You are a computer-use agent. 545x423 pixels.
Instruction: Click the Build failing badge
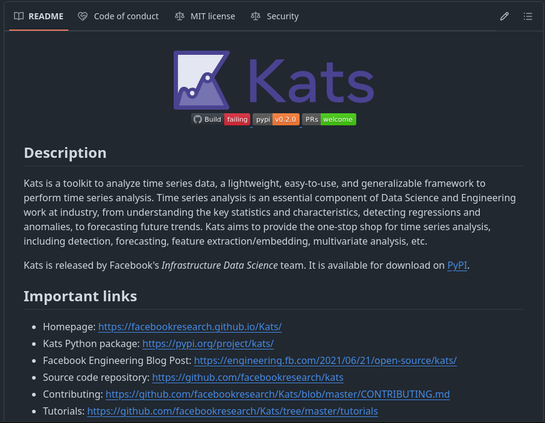(x=221, y=119)
